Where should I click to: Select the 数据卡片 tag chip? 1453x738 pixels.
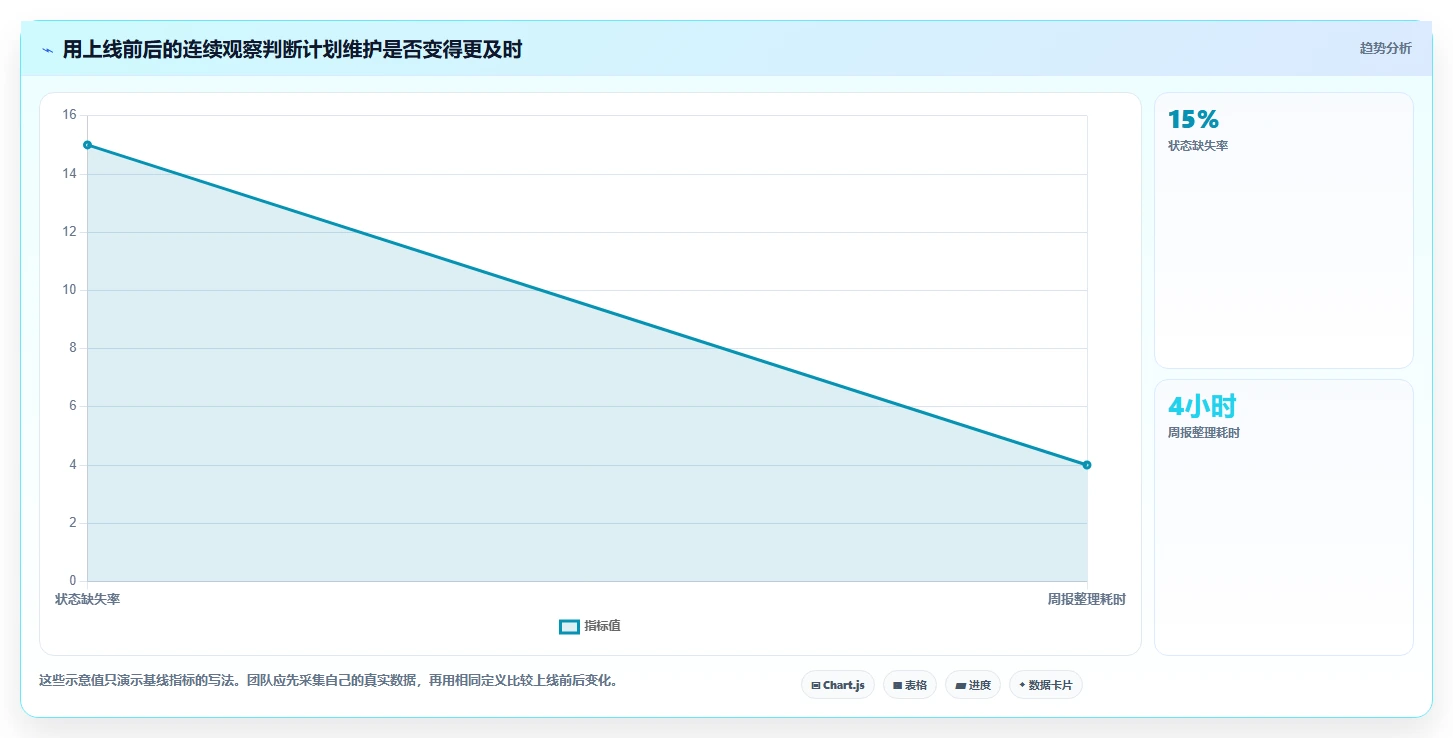(1046, 685)
